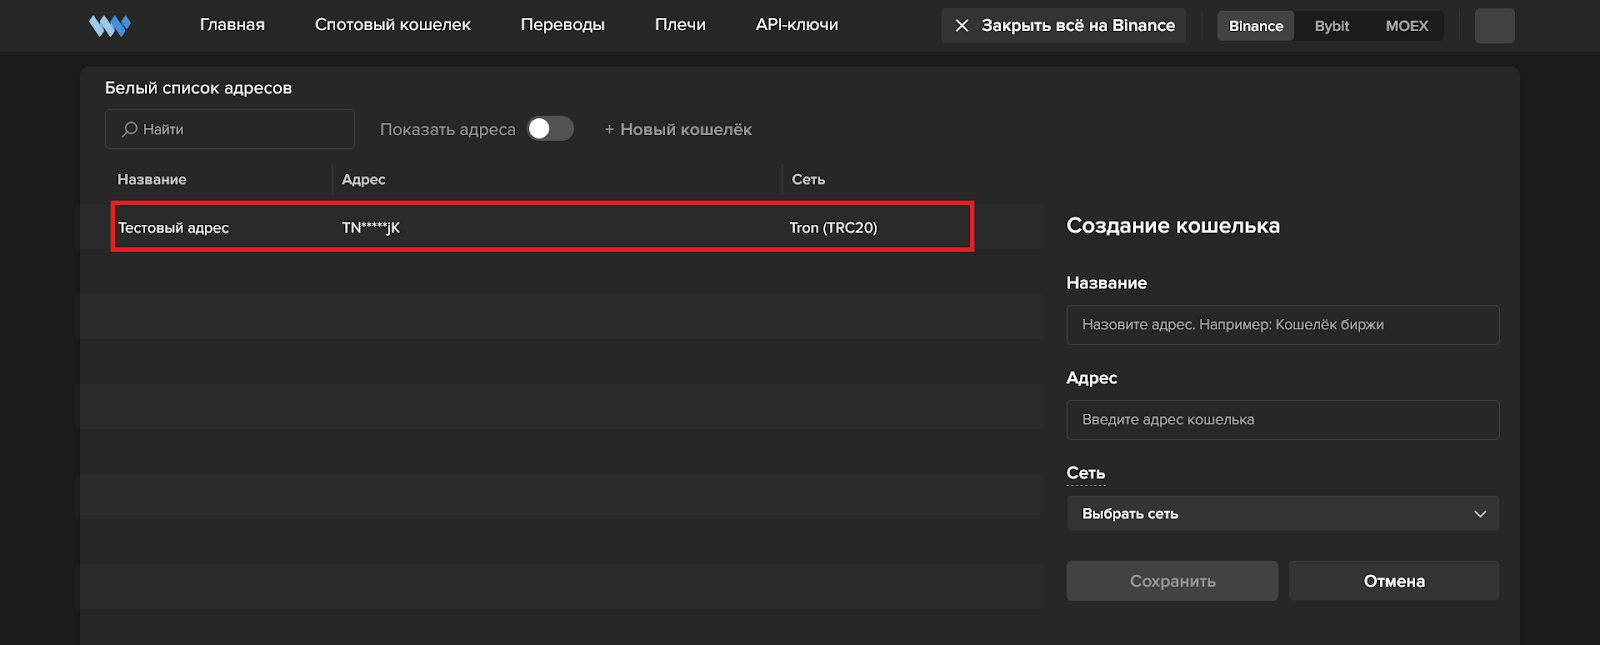Click + Новый кошелёк link
Screen dimensions: 1600x645
click(678, 129)
